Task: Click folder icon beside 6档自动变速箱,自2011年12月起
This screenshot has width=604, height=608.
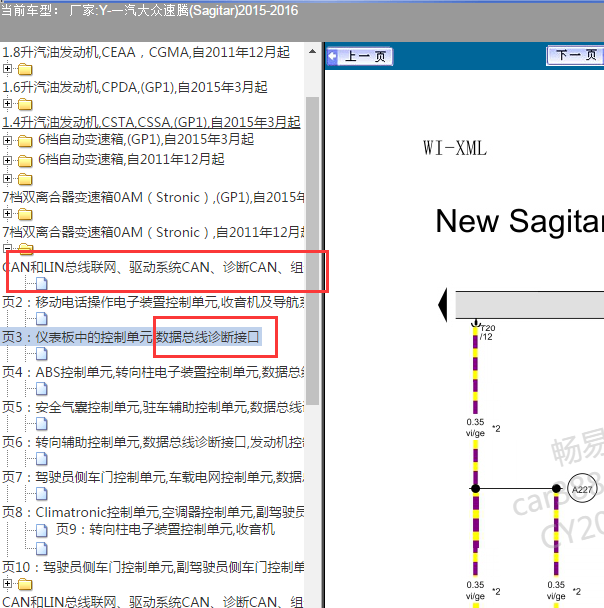Action: [25, 160]
